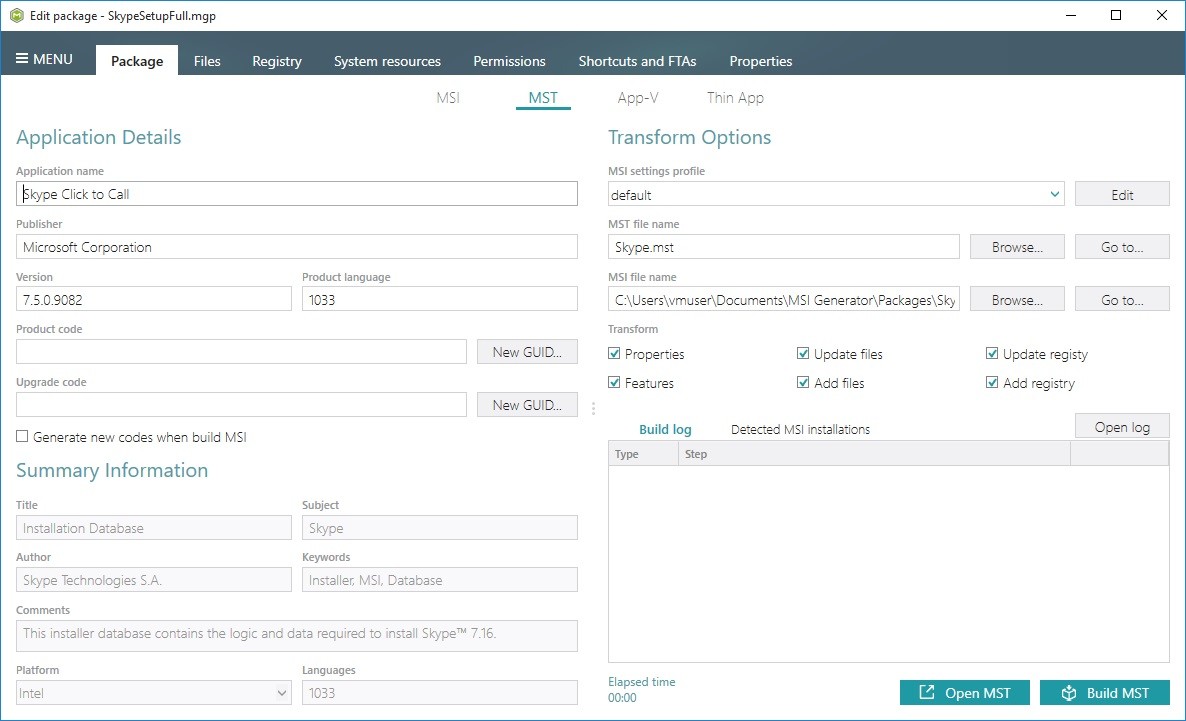Click the Version field 7.5.0.9082
The width and height of the screenshot is (1186, 721).
[154, 300]
